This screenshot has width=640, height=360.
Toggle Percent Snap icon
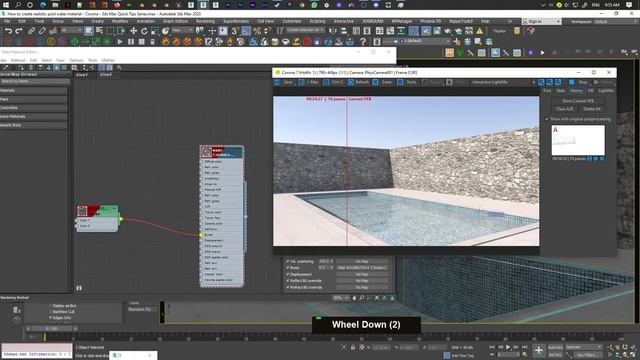[x=257, y=31]
